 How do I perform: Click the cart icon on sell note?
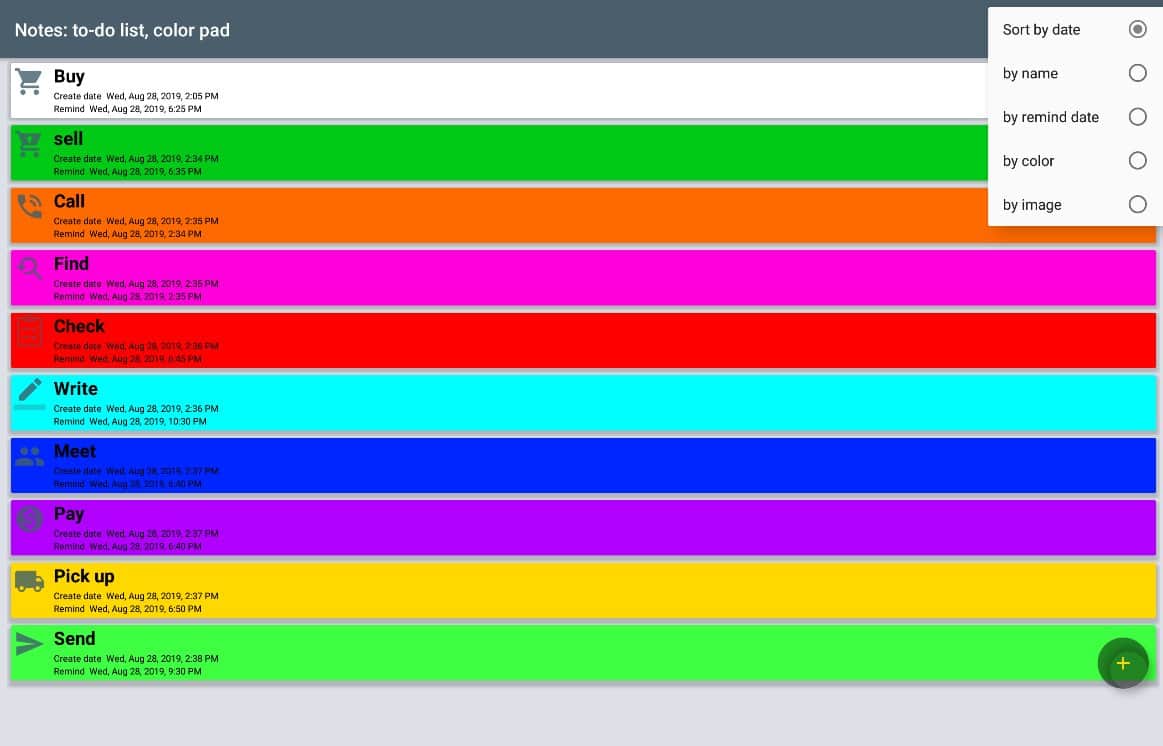pos(29,144)
